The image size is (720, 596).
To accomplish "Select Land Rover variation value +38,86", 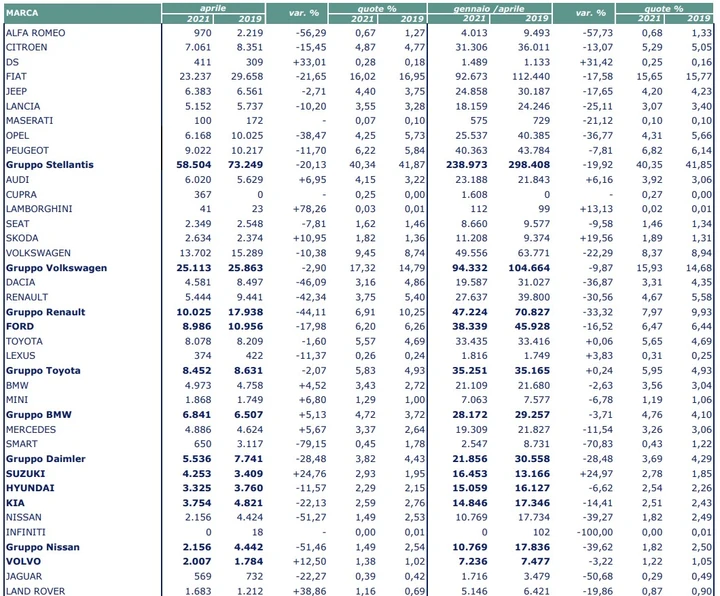I will pos(309,591).
